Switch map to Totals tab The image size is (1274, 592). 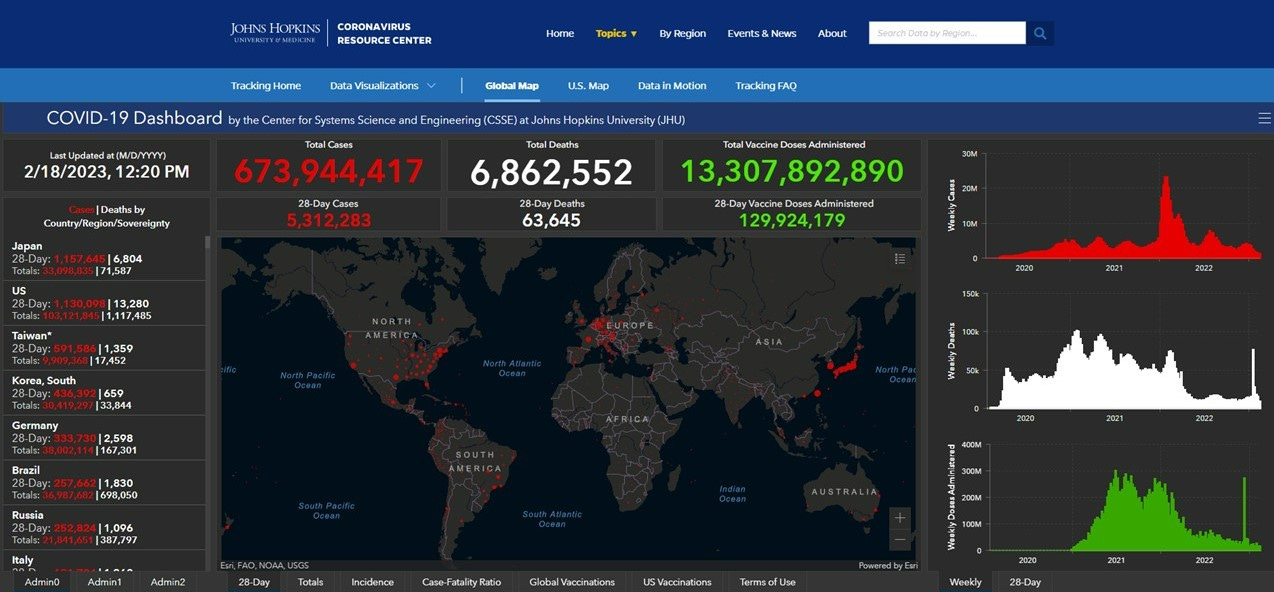(311, 582)
